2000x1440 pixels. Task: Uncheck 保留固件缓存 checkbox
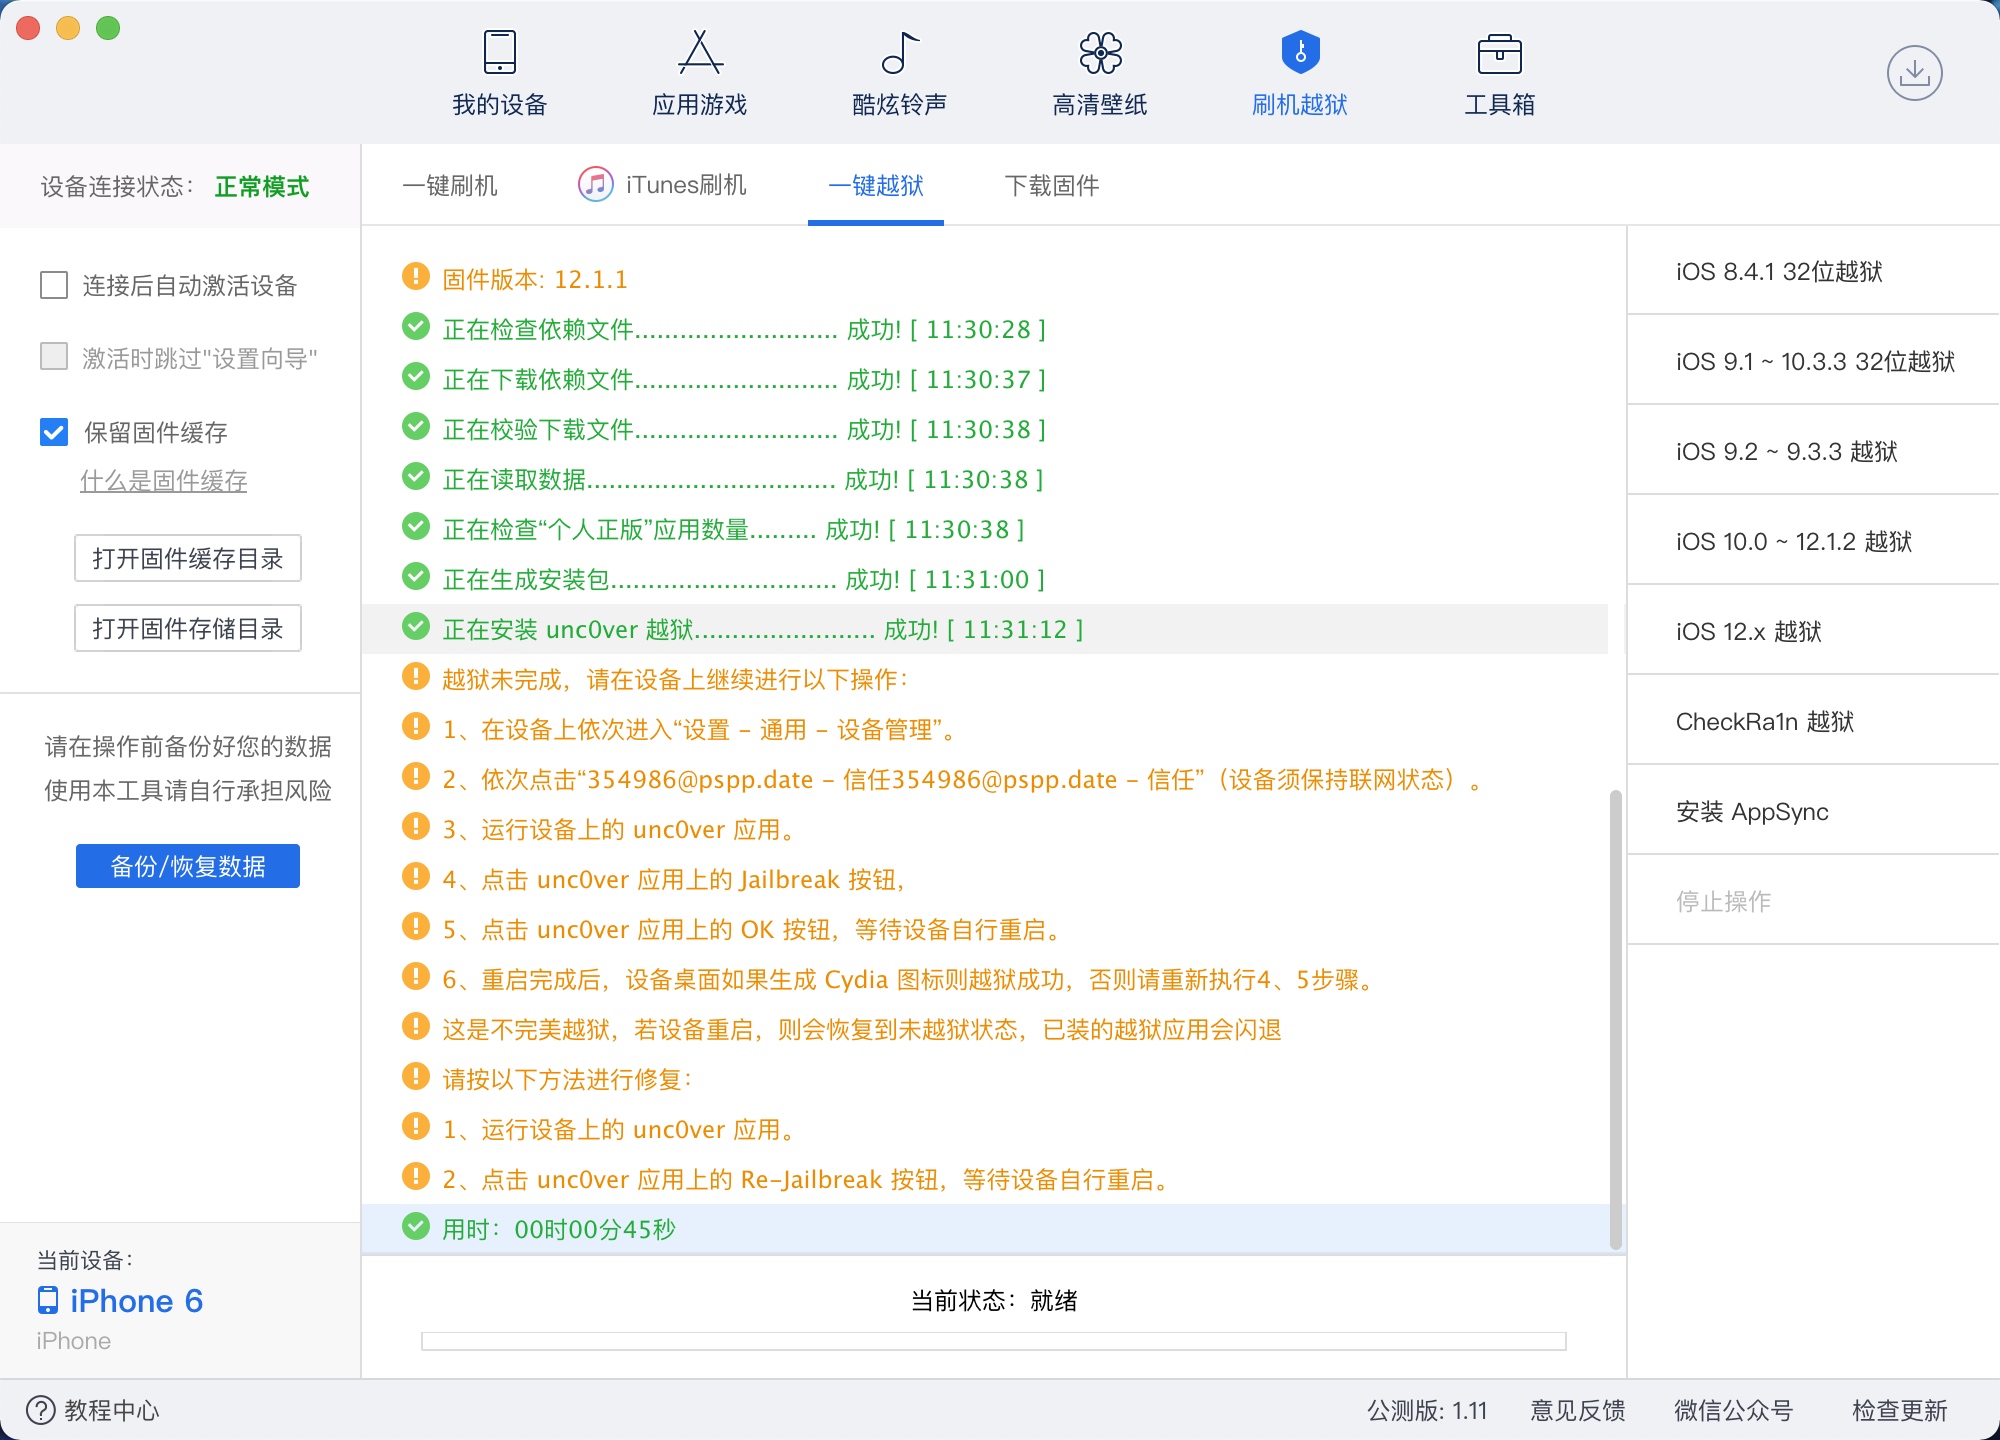(x=54, y=432)
